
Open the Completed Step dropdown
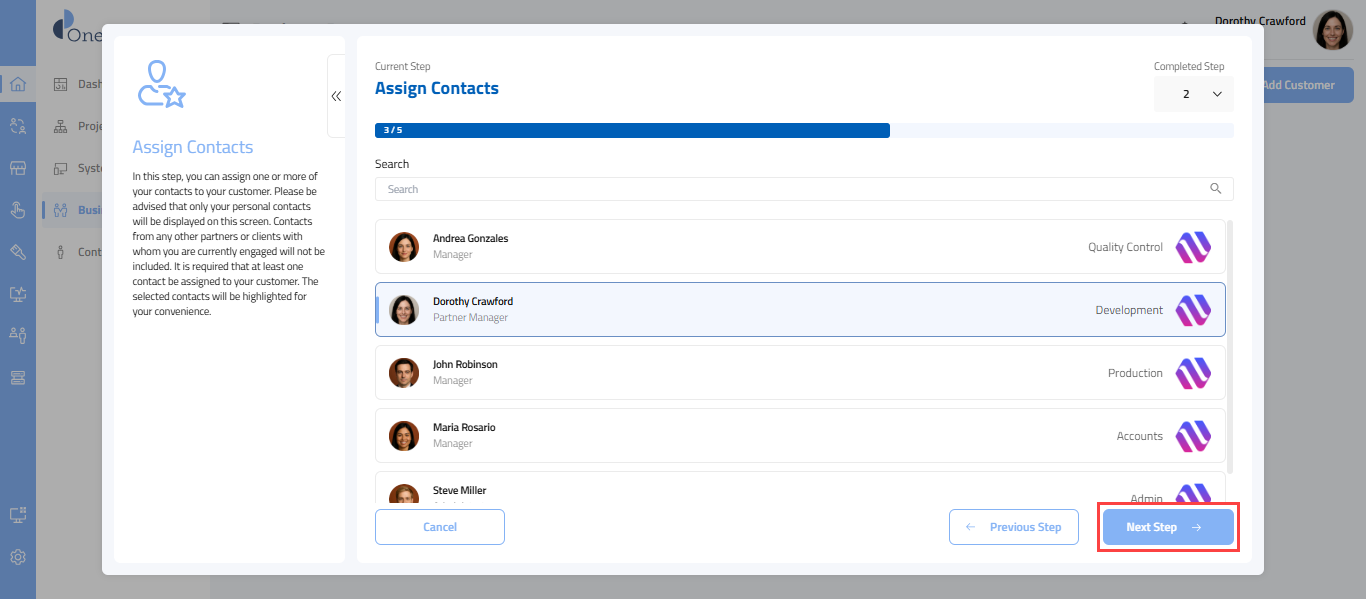click(1193, 94)
